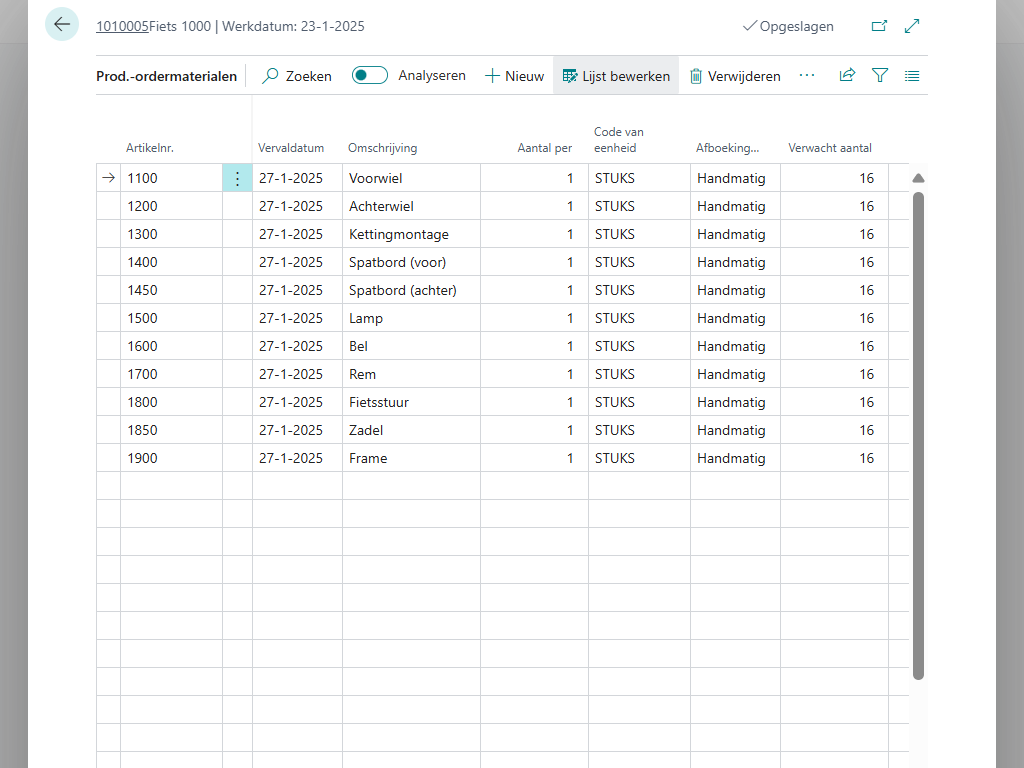Image resolution: width=1024 pixels, height=768 pixels.
Task: Click Nieuw to add a line
Action: click(x=514, y=76)
